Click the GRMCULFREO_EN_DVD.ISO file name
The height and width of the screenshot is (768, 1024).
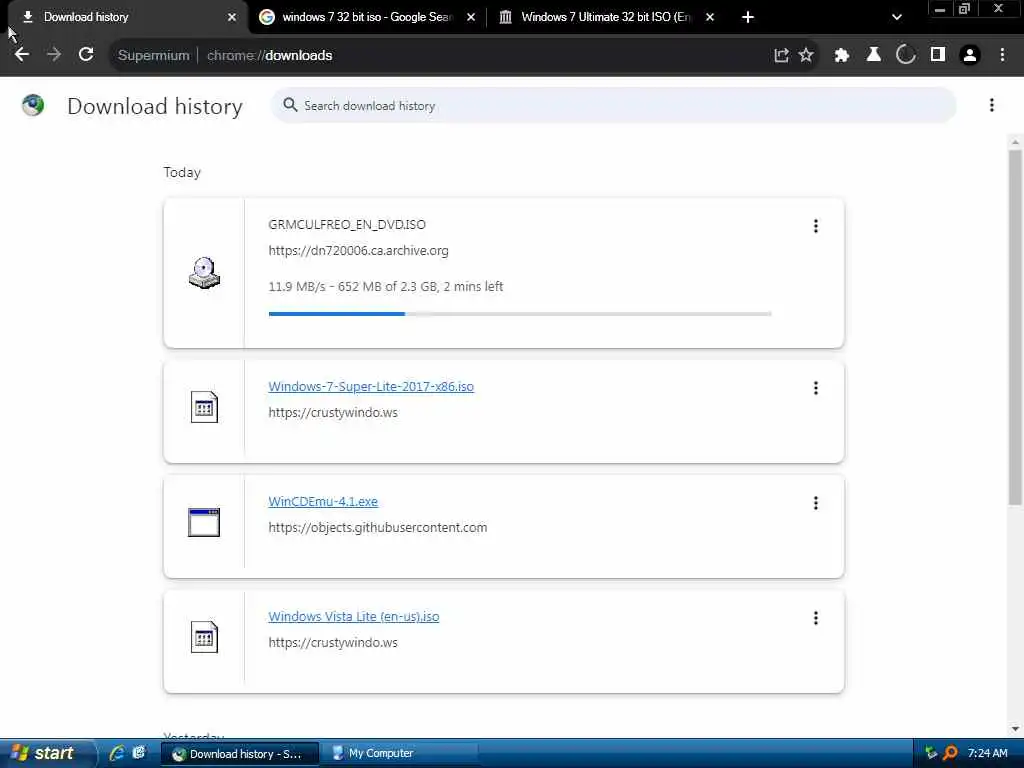pyautogui.click(x=347, y=225)
